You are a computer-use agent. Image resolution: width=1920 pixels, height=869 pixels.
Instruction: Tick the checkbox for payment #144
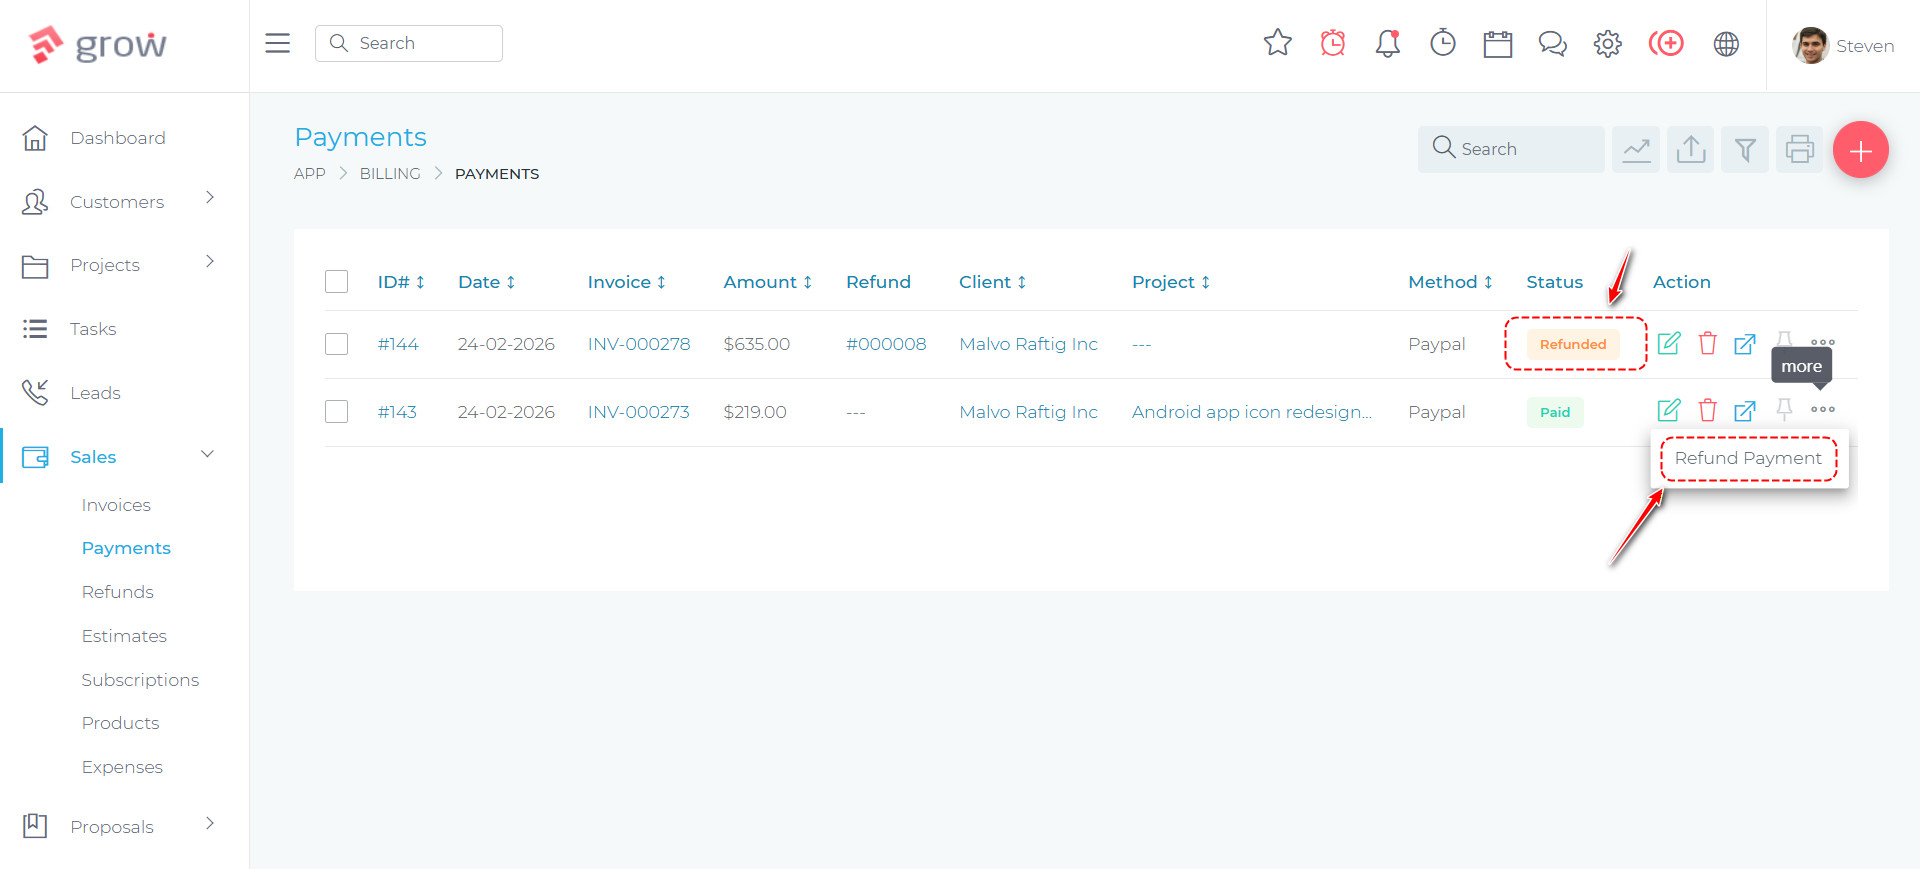[x=336, y=344]
